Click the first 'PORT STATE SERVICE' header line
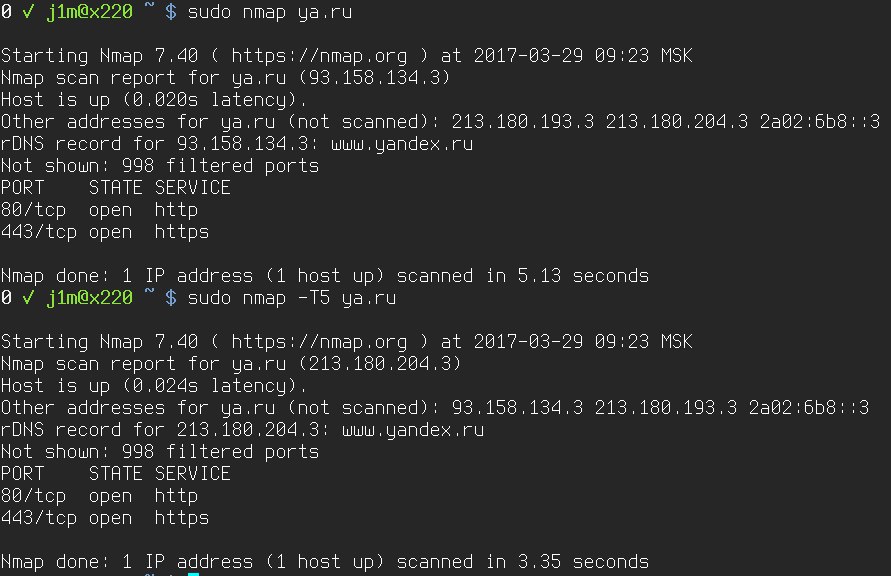Viewport: 891px width, 576px height. pyautogui.click(x=116, y=187)
